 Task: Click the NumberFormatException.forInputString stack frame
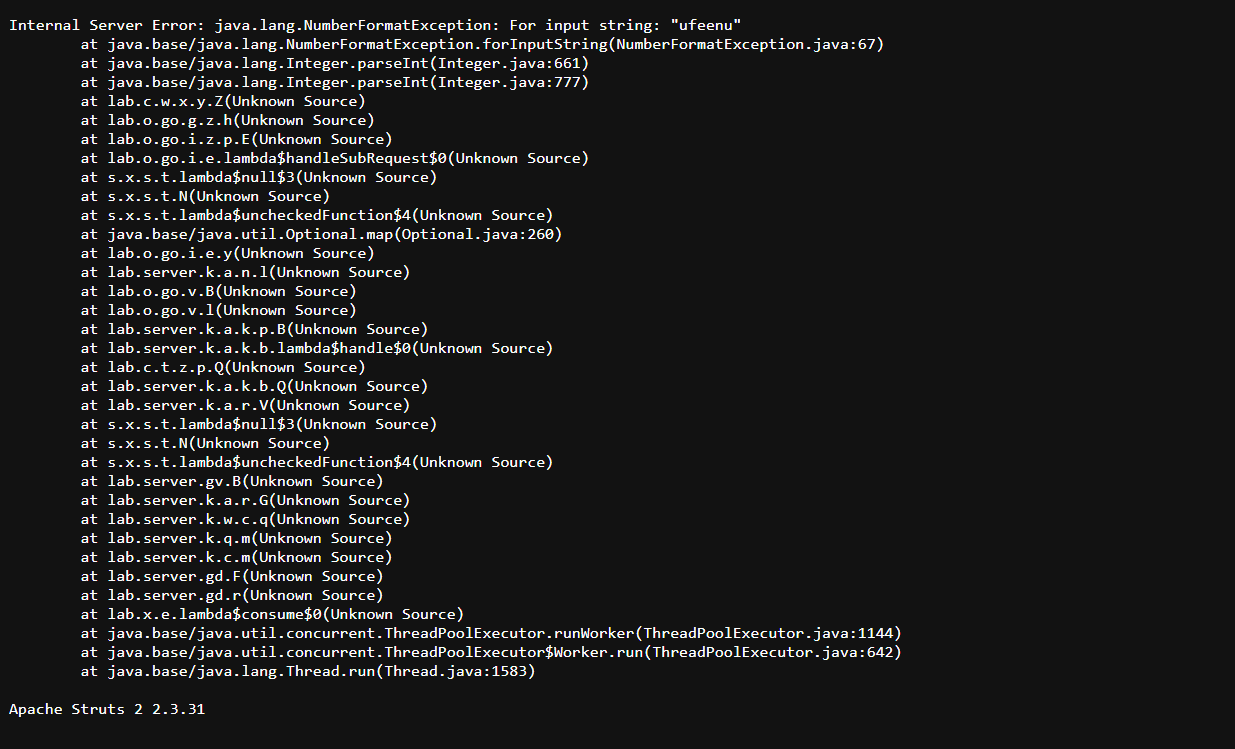[x=482, y=44]
